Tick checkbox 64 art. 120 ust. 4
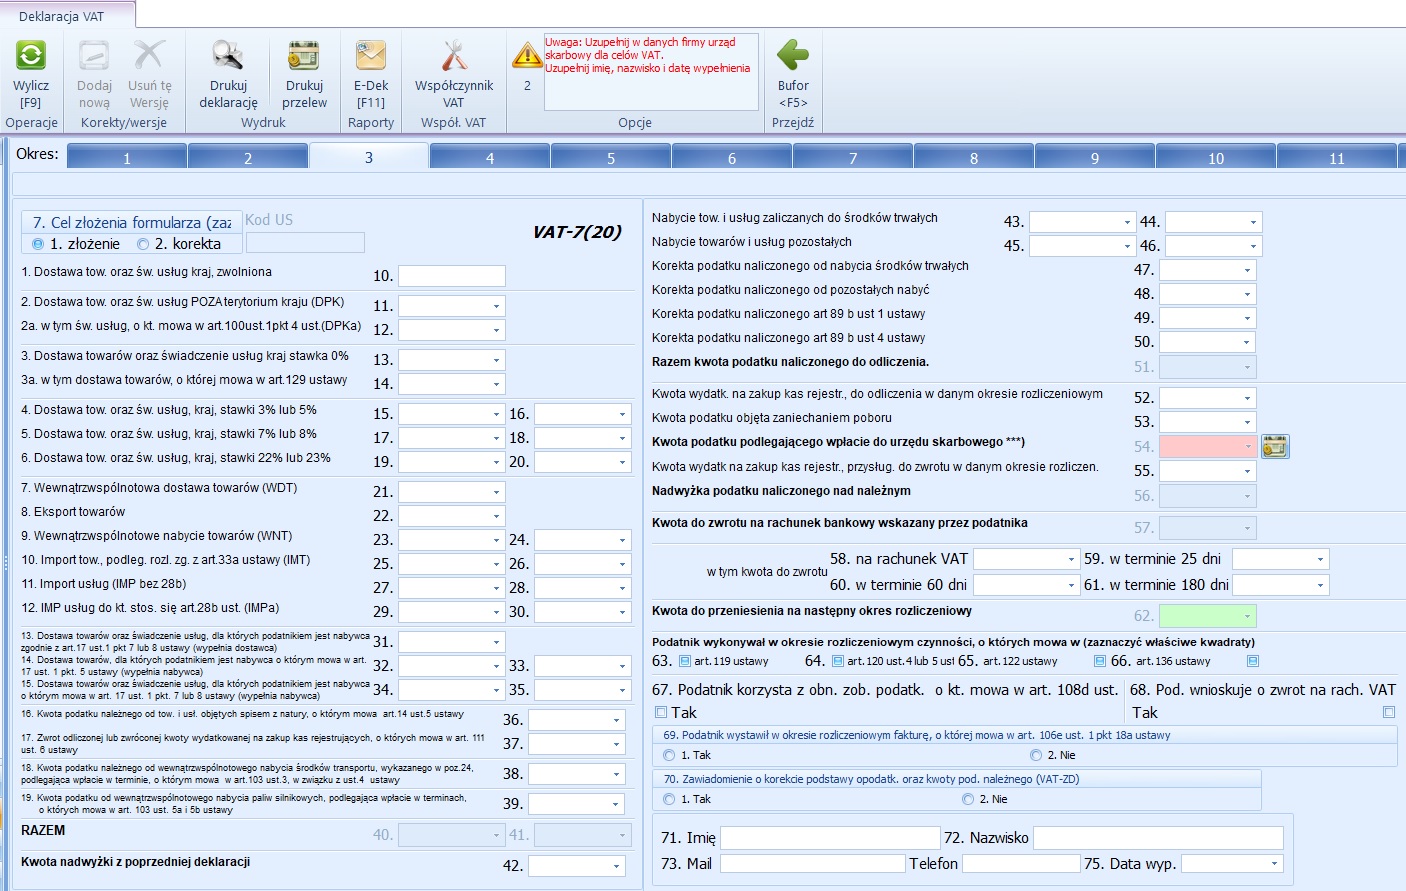The image size is (1406, 891). pyautogui.click(x=838, y=661)
